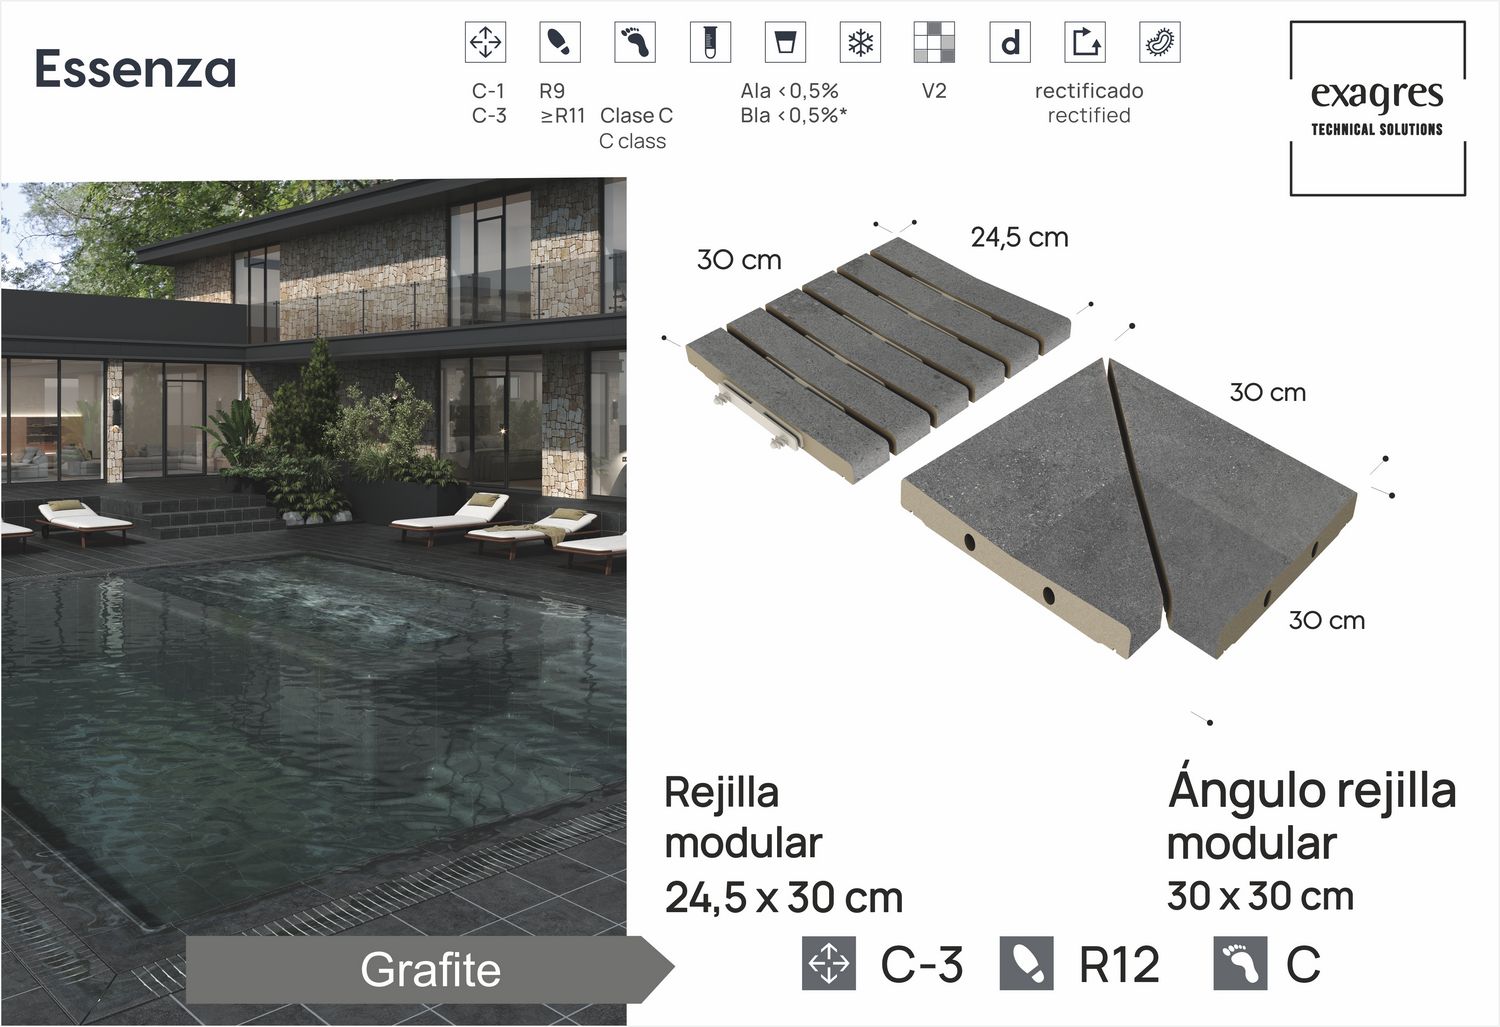The height and width of the screenshot is (1027, 1500).
Task: Click the exagres Technical Solutions logo
Action: tap(1377, 108)
